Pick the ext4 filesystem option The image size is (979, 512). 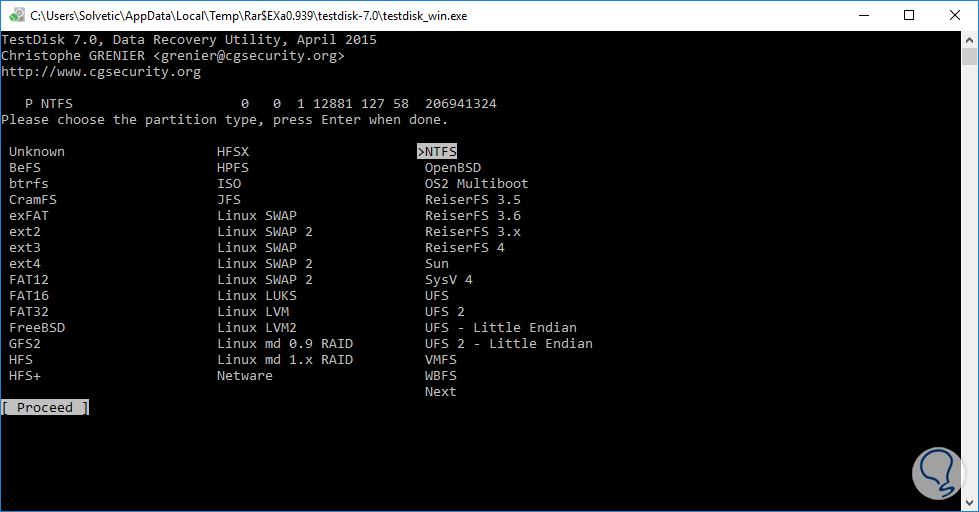click(25, 264)
